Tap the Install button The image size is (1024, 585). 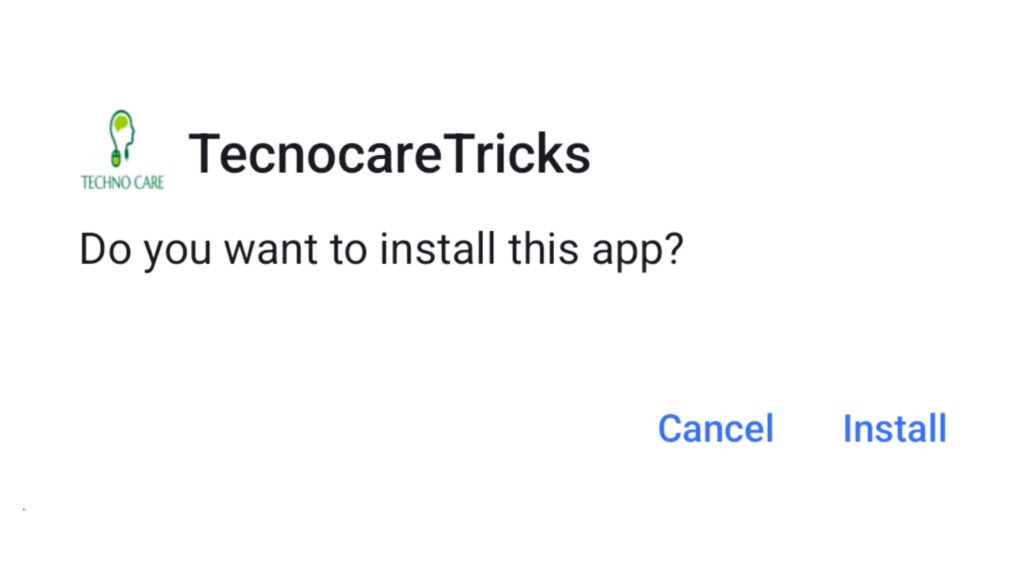point(895,428)
